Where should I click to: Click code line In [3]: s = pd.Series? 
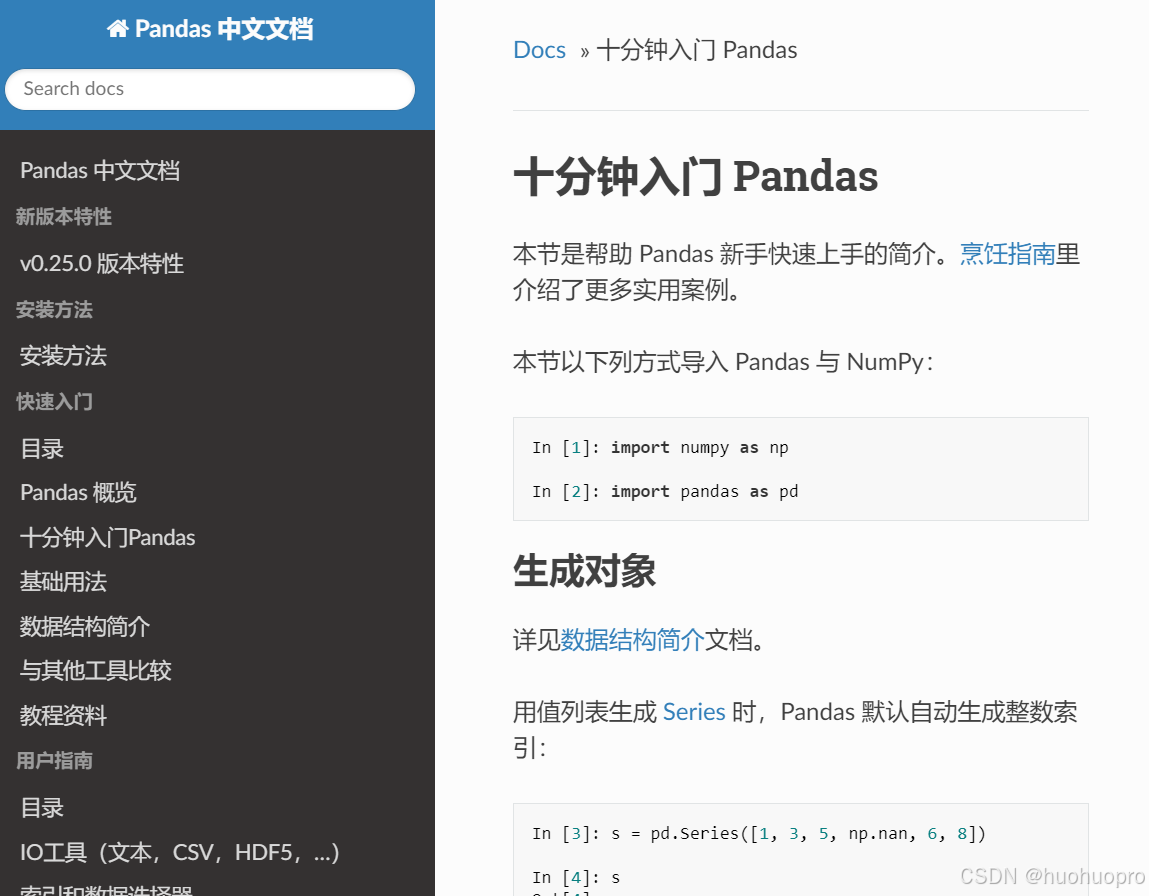point(759,834)
